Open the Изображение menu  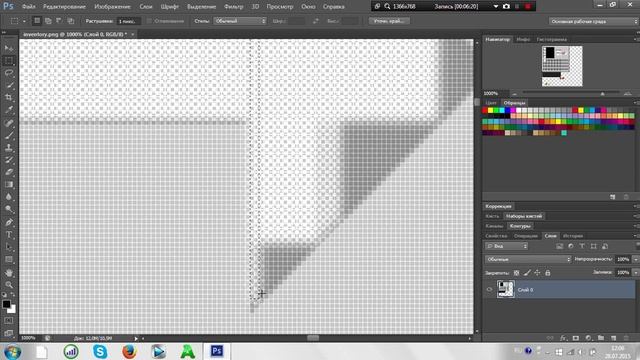point(112,7)
